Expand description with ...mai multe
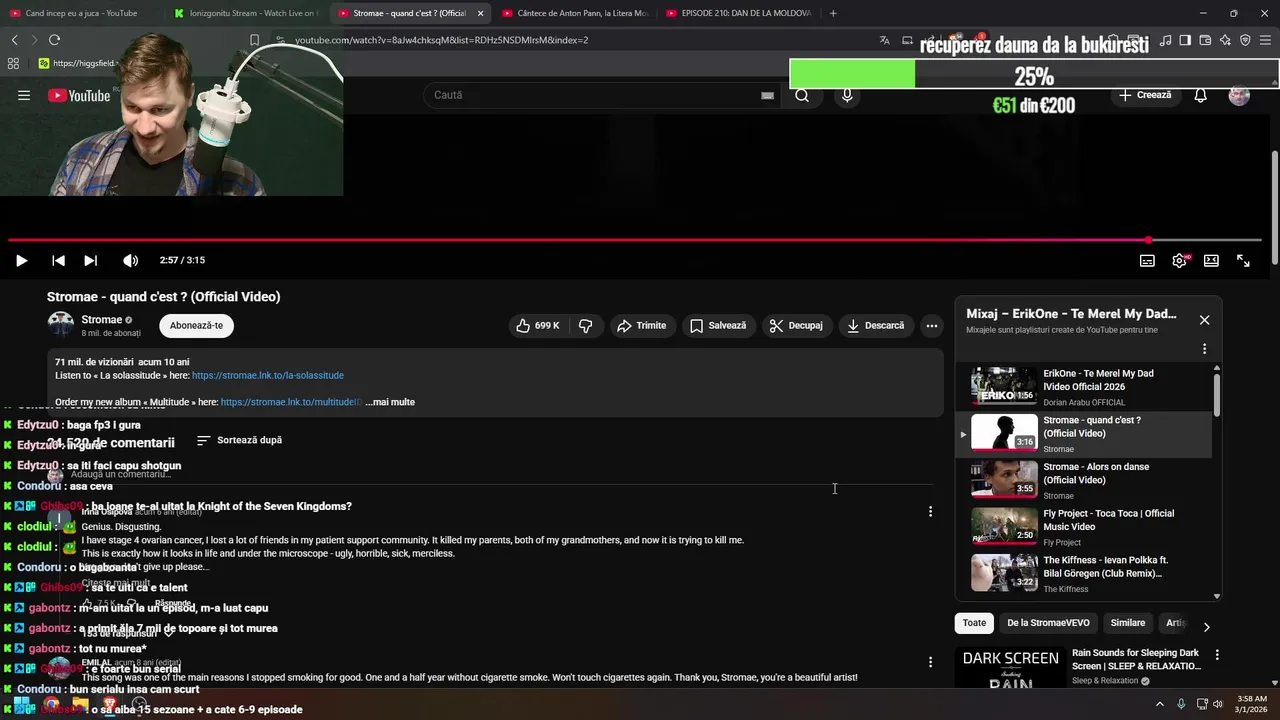Image resolution: width=1280 pixels, height=720 pixels. pyautogui.click(x=390, y=402)
